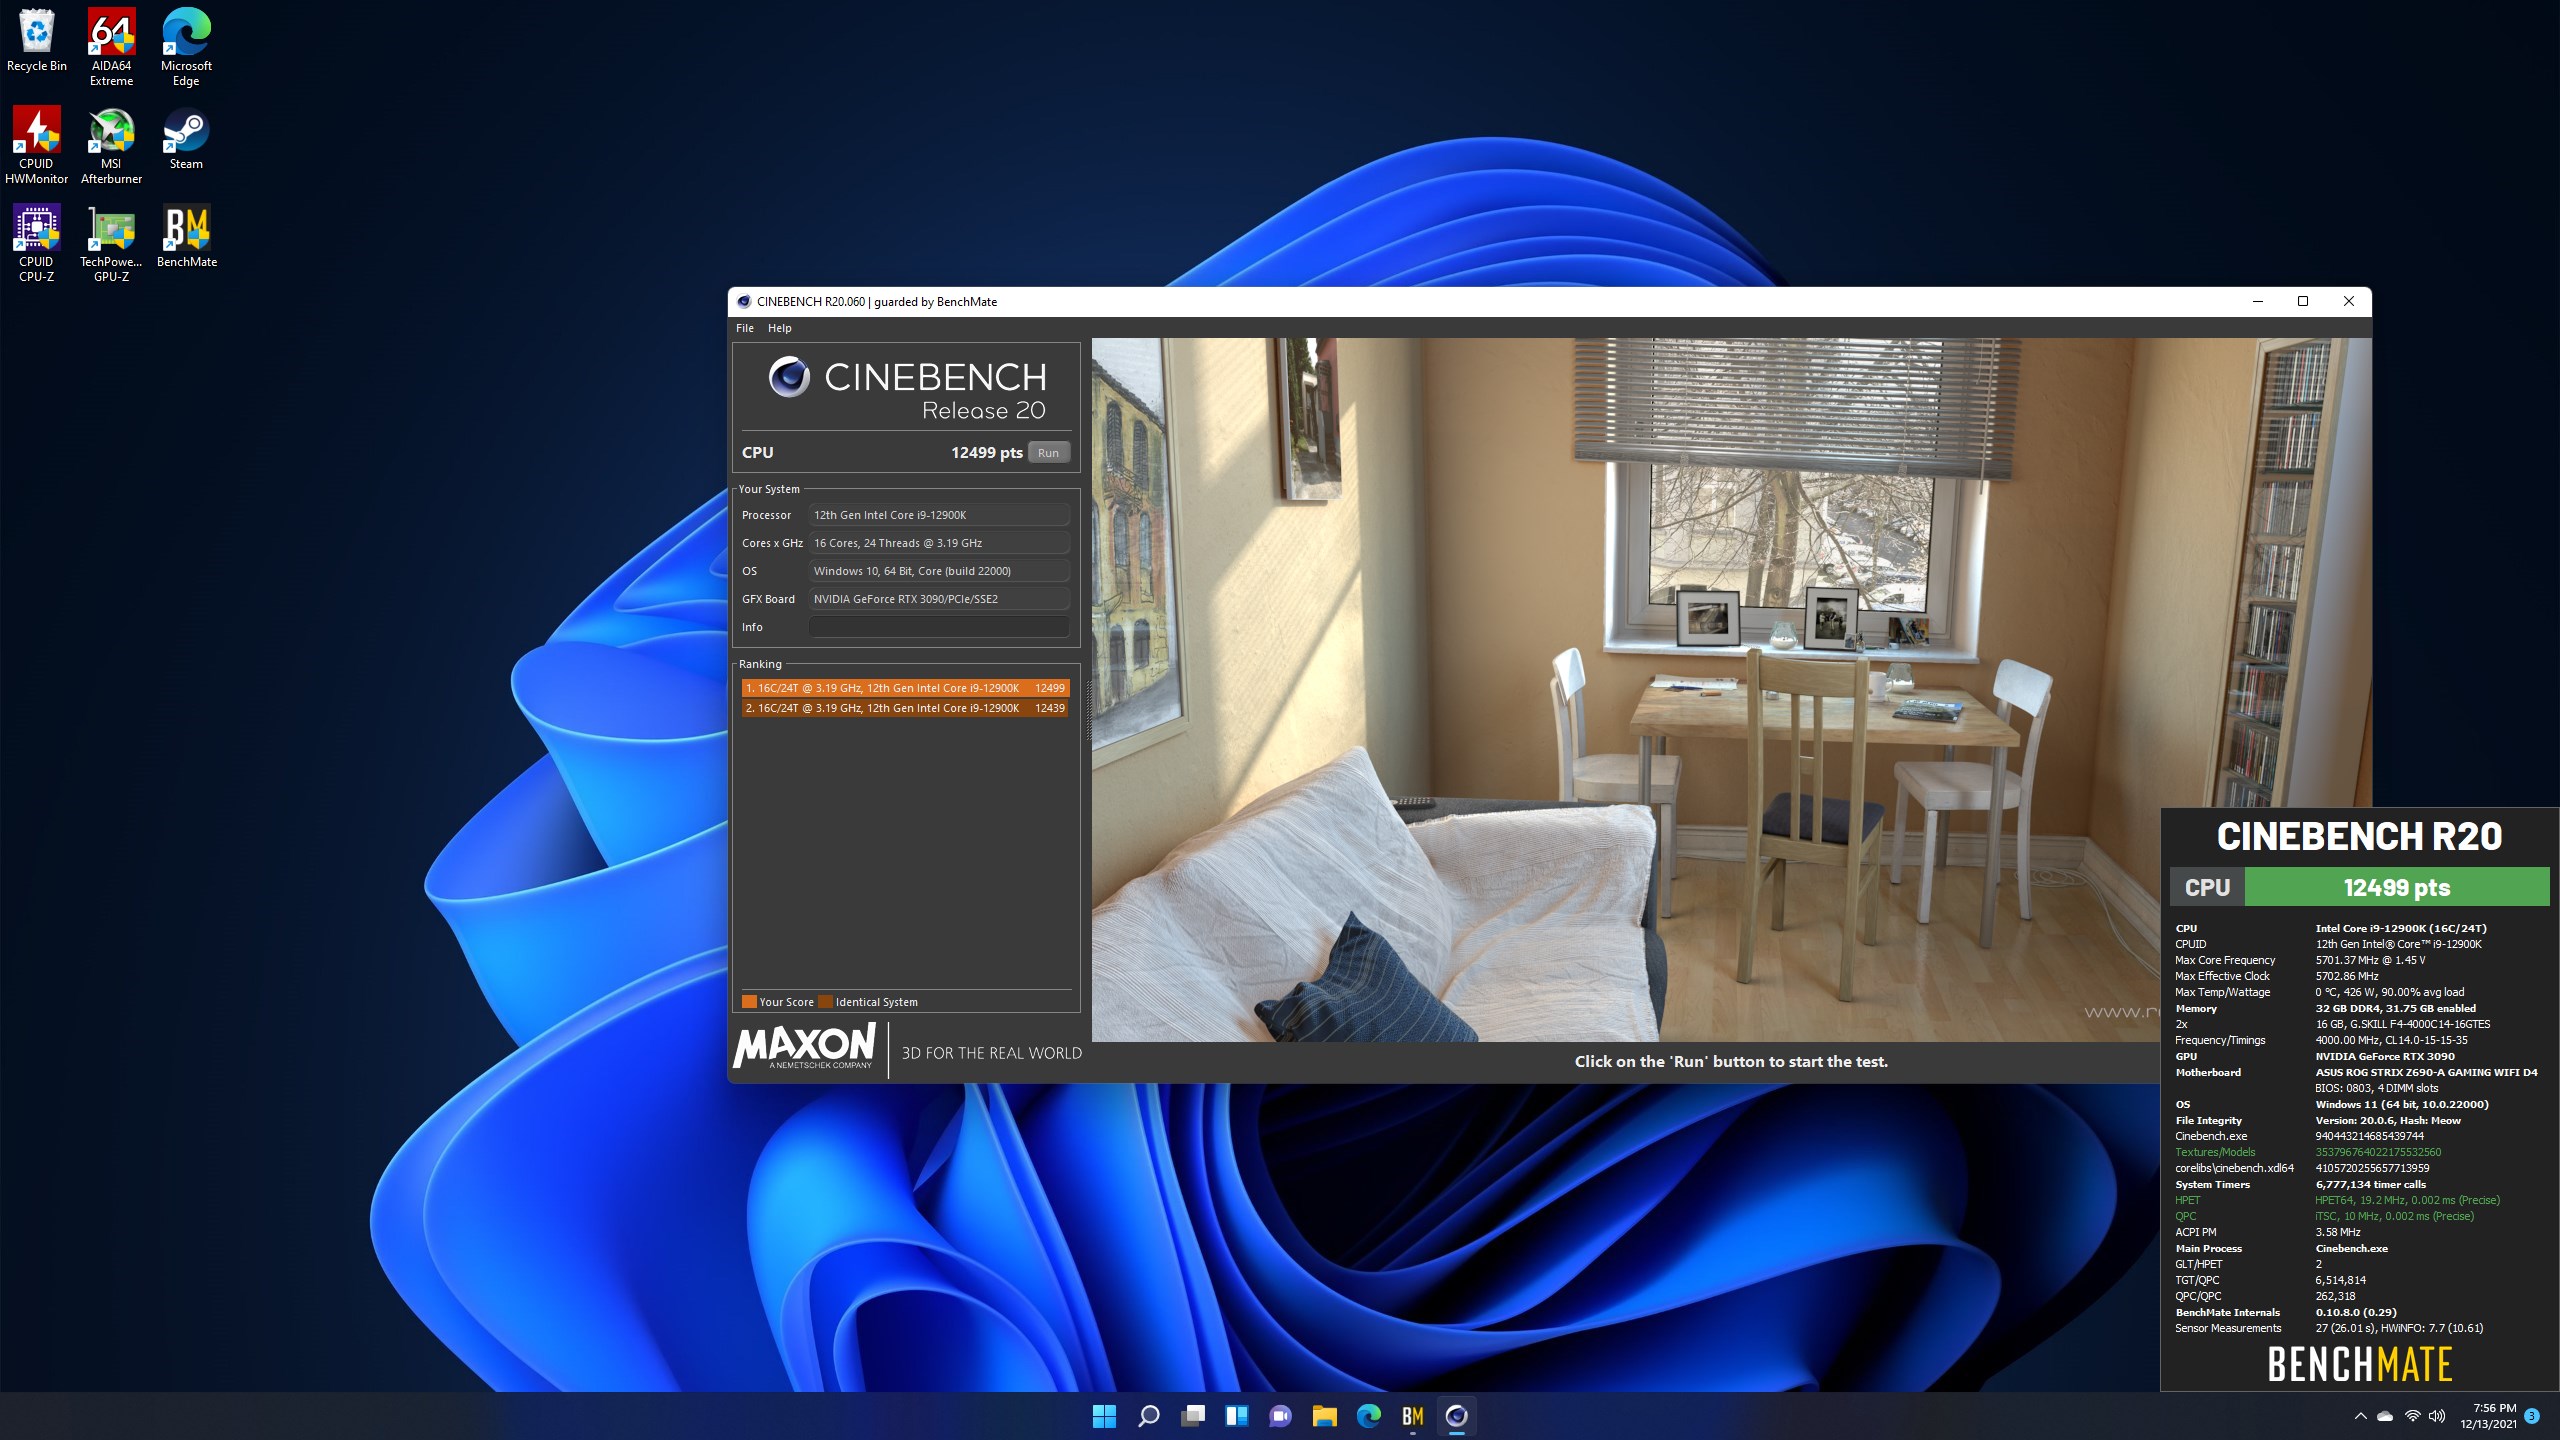Click the taskbar clock and date

tap(2488, 1416)
